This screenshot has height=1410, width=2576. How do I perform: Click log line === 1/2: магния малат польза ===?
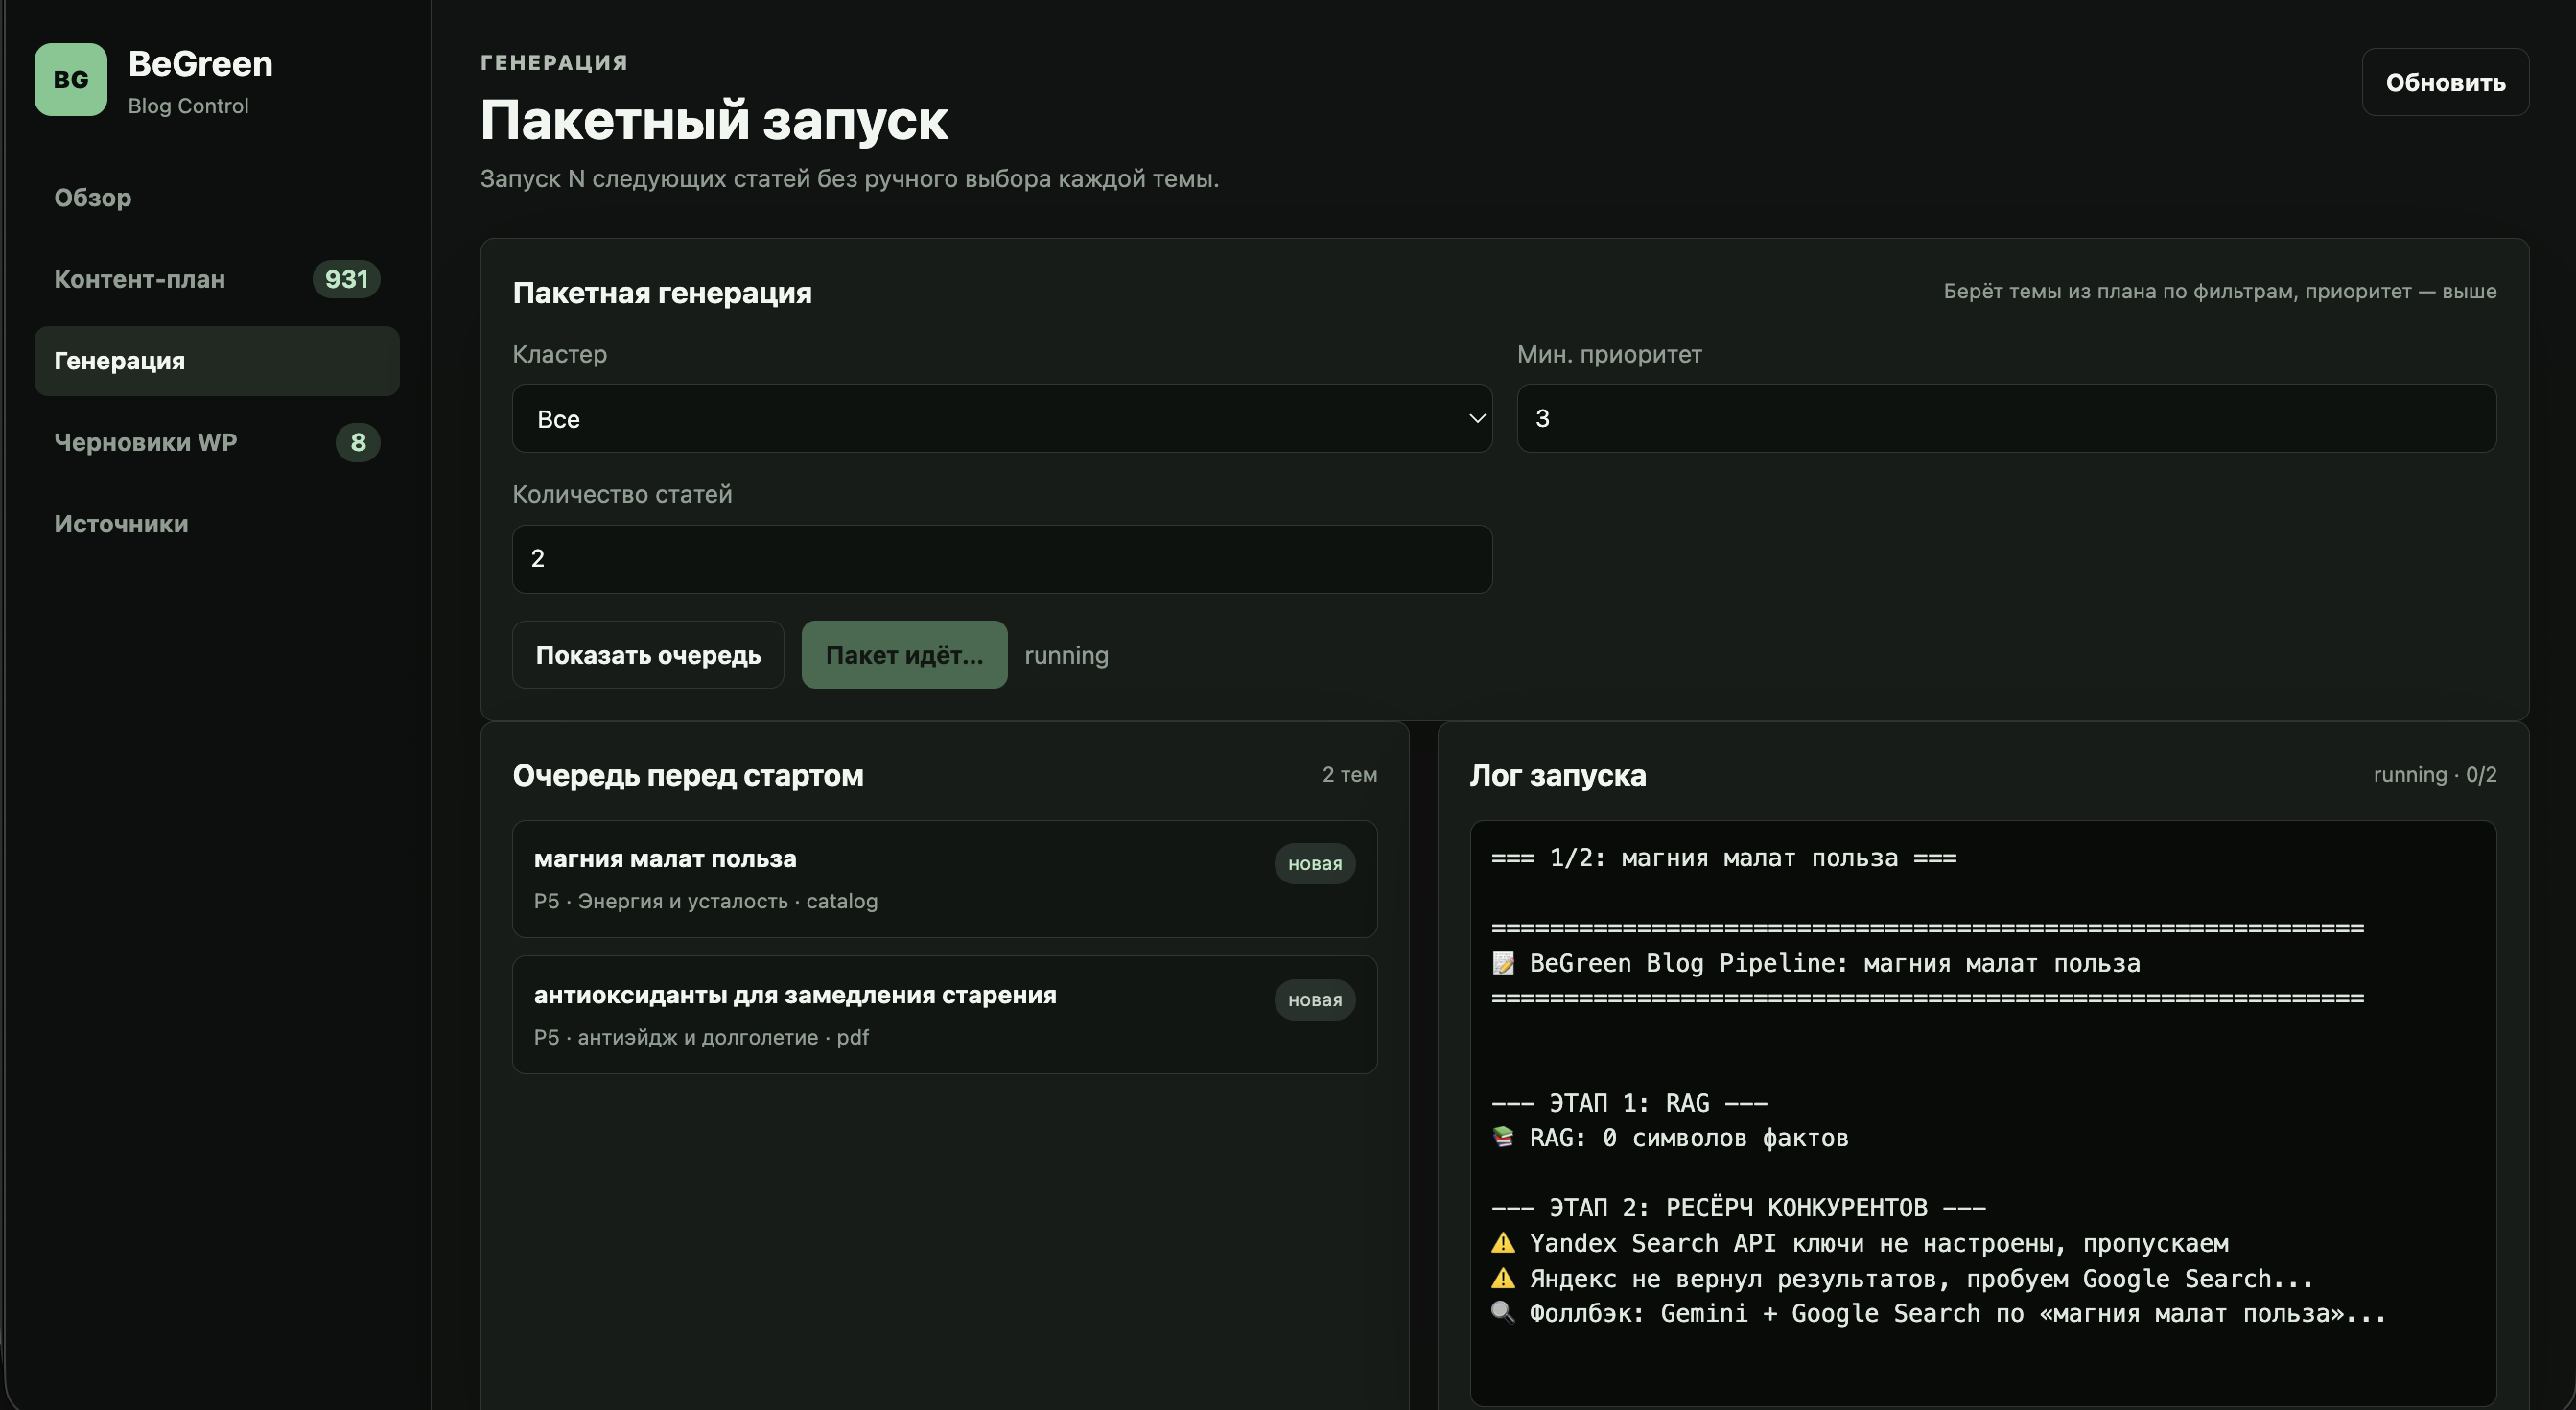point(1723,858)
